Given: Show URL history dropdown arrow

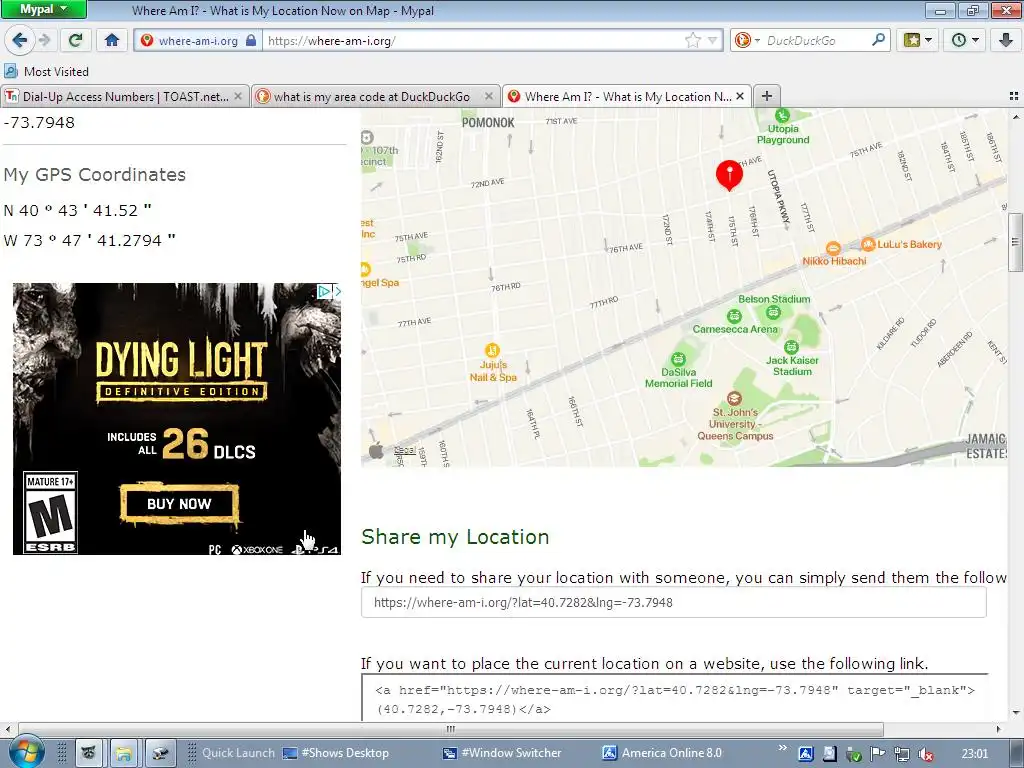Looking at the screenshot, I should (x=712, y=40).
